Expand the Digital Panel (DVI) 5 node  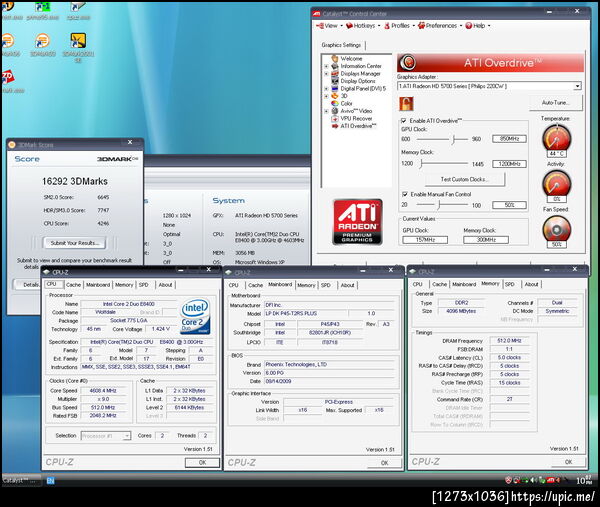(326, 89)
